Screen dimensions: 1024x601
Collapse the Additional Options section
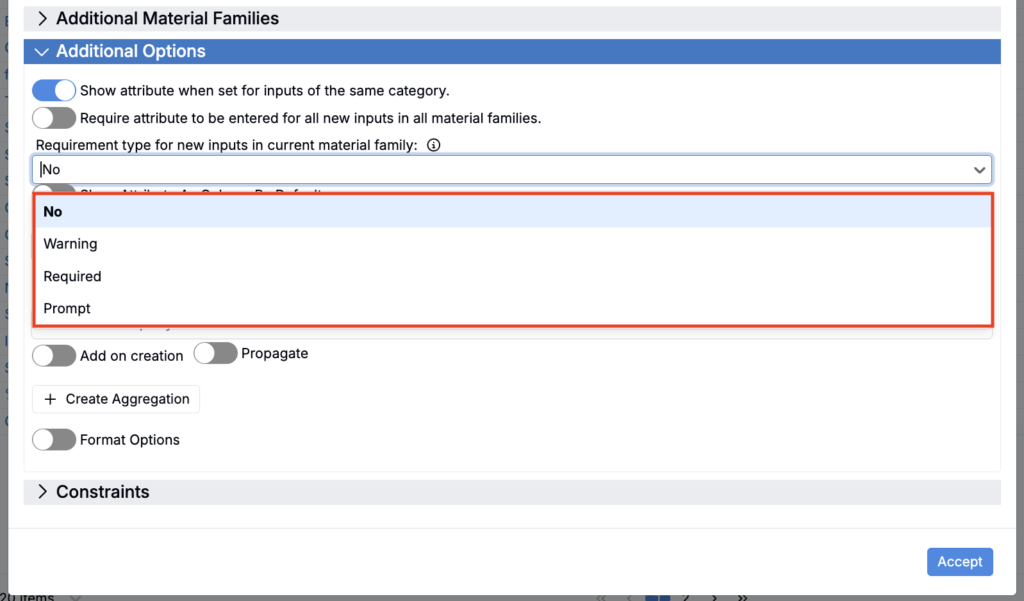click(42, 52)
